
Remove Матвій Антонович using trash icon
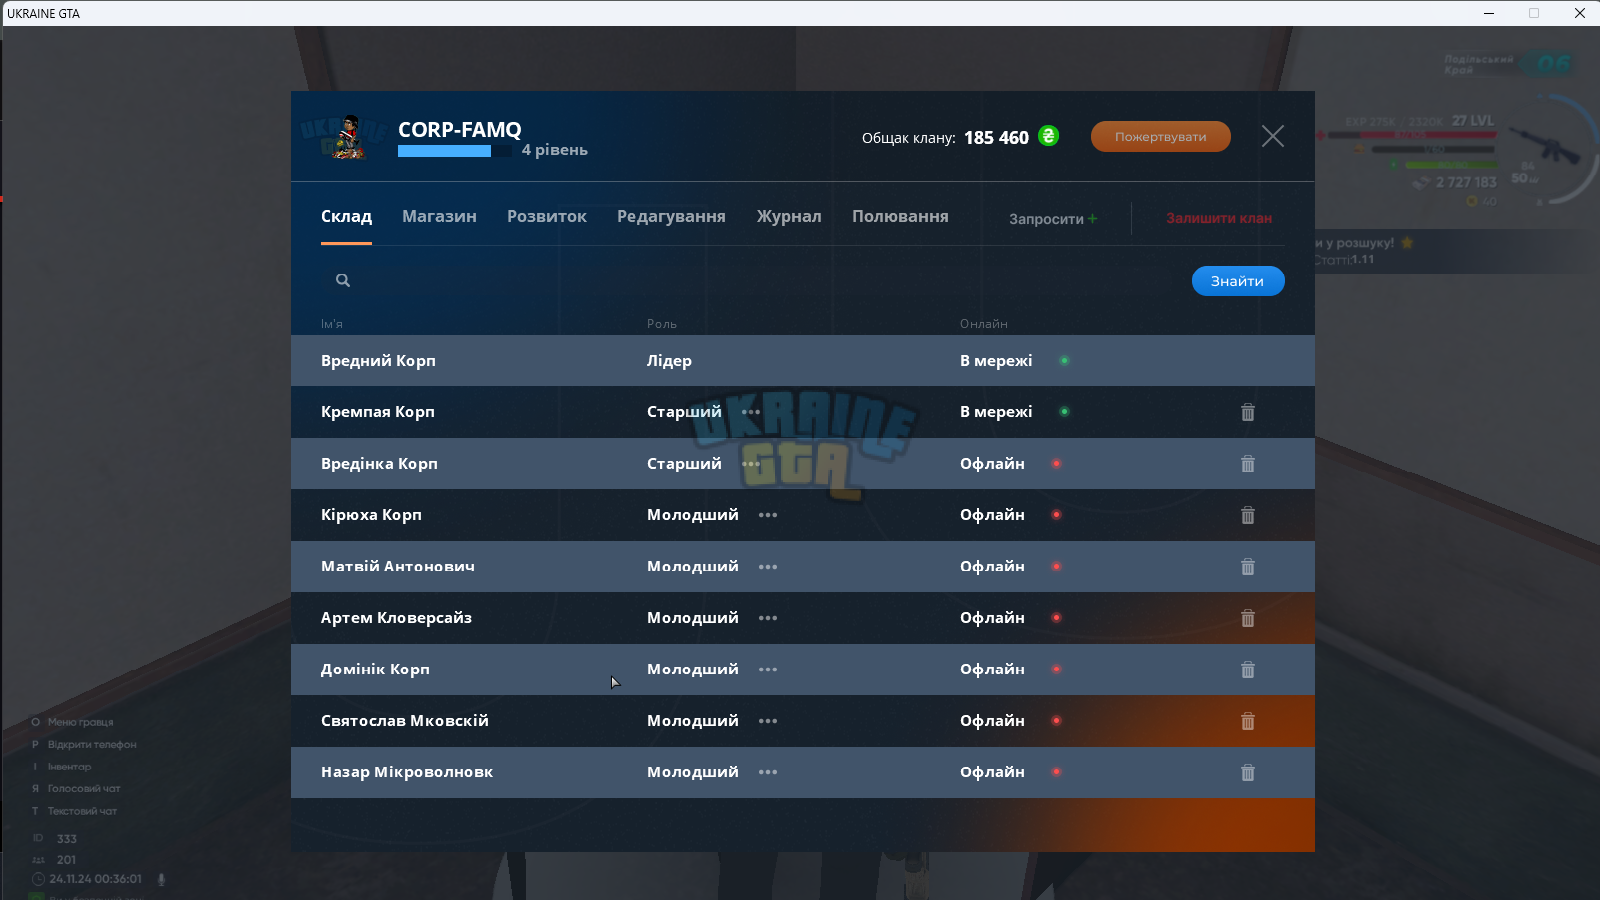coord(1247,567)
